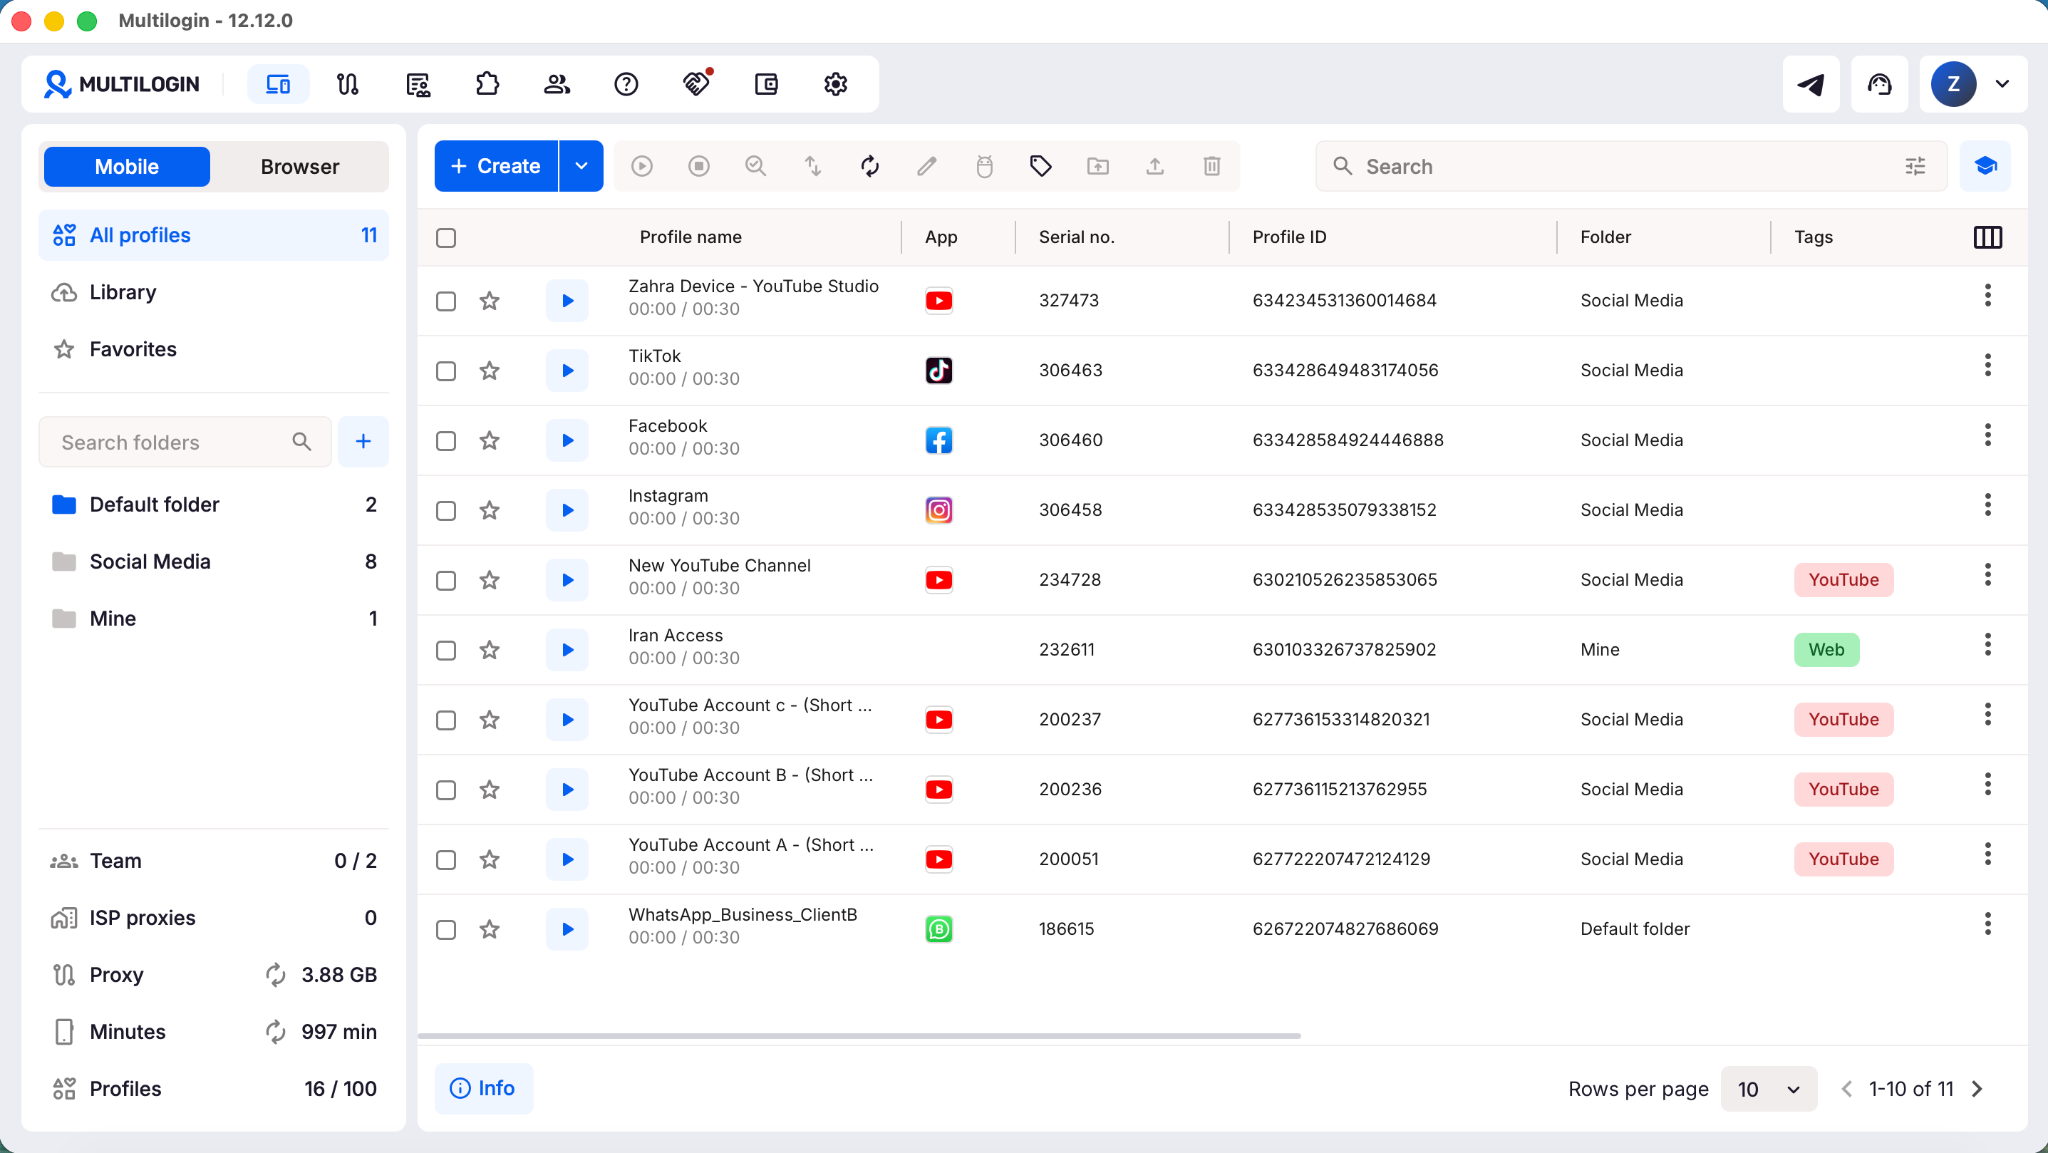
Task: Star the Iran Access profile as favorite
Action: point(489,650)
